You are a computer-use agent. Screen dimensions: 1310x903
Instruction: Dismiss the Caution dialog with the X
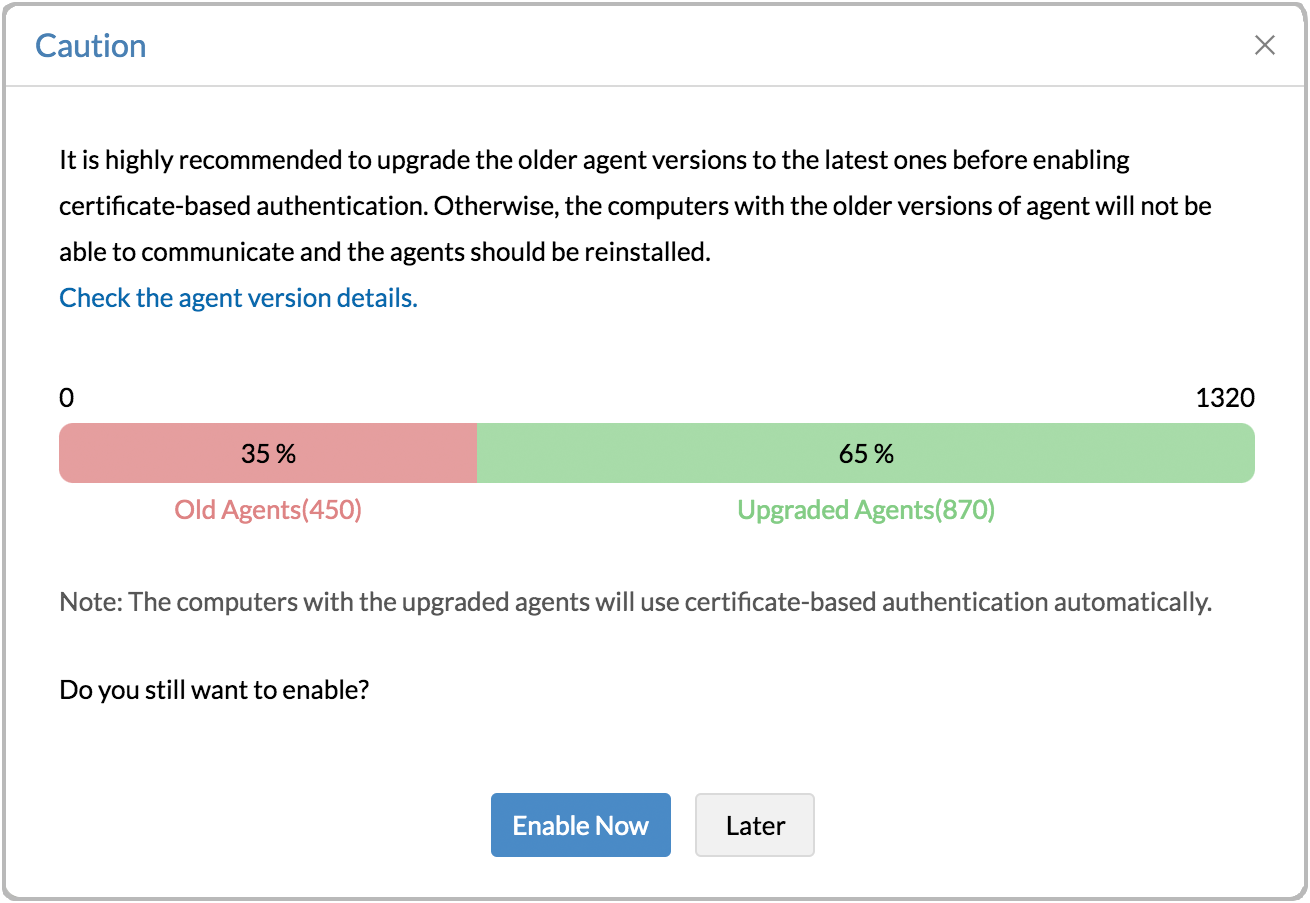[x=1264, y=45]
